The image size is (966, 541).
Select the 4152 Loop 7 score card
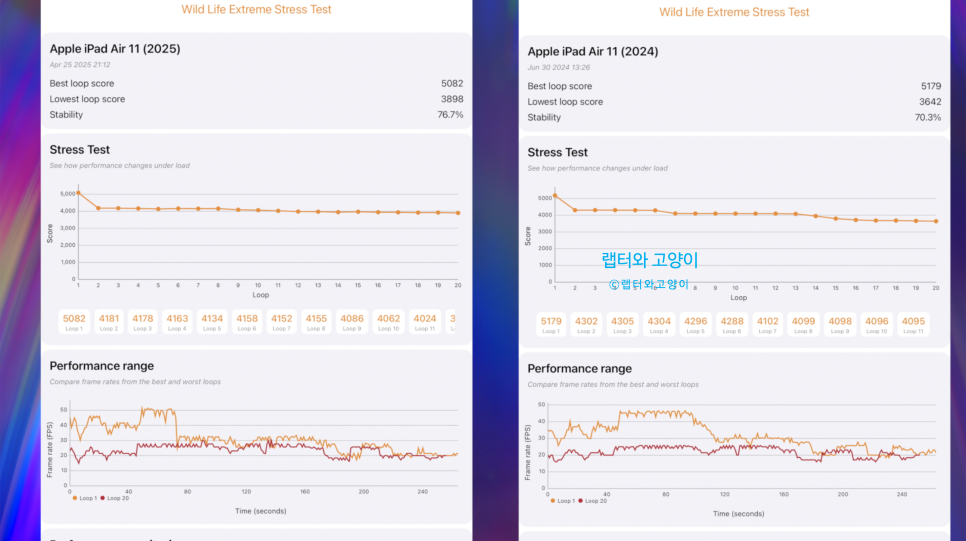point(282,322)
